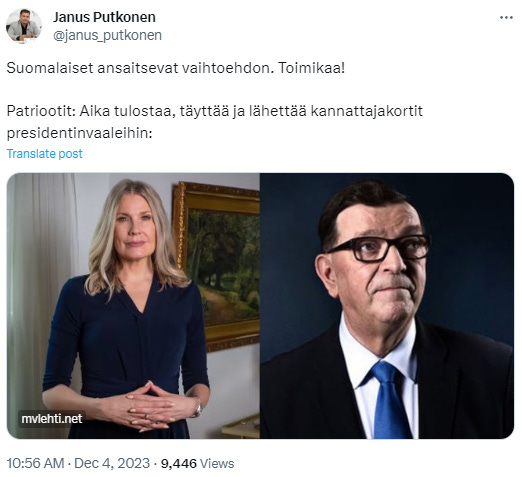Click the Translate post link
522x477 pixels.
44,154
